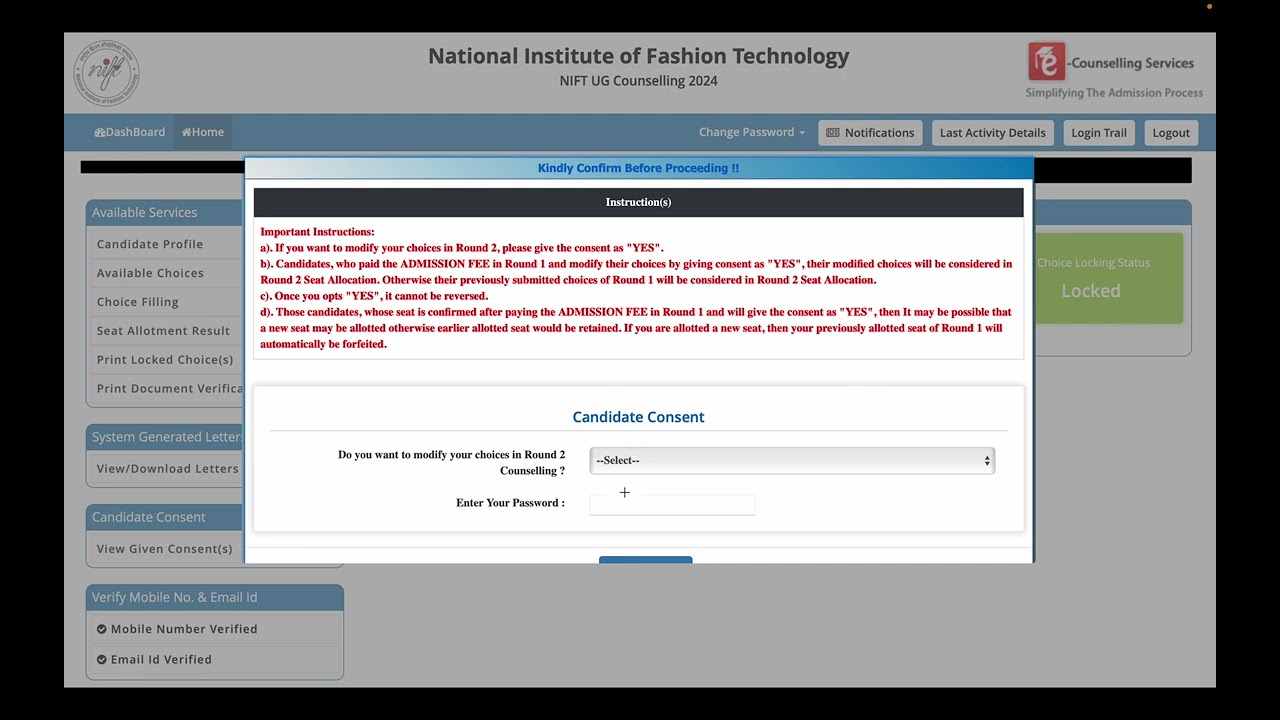
Task: Click the Candidate Consent form heading
Action: tap(638, 417)
